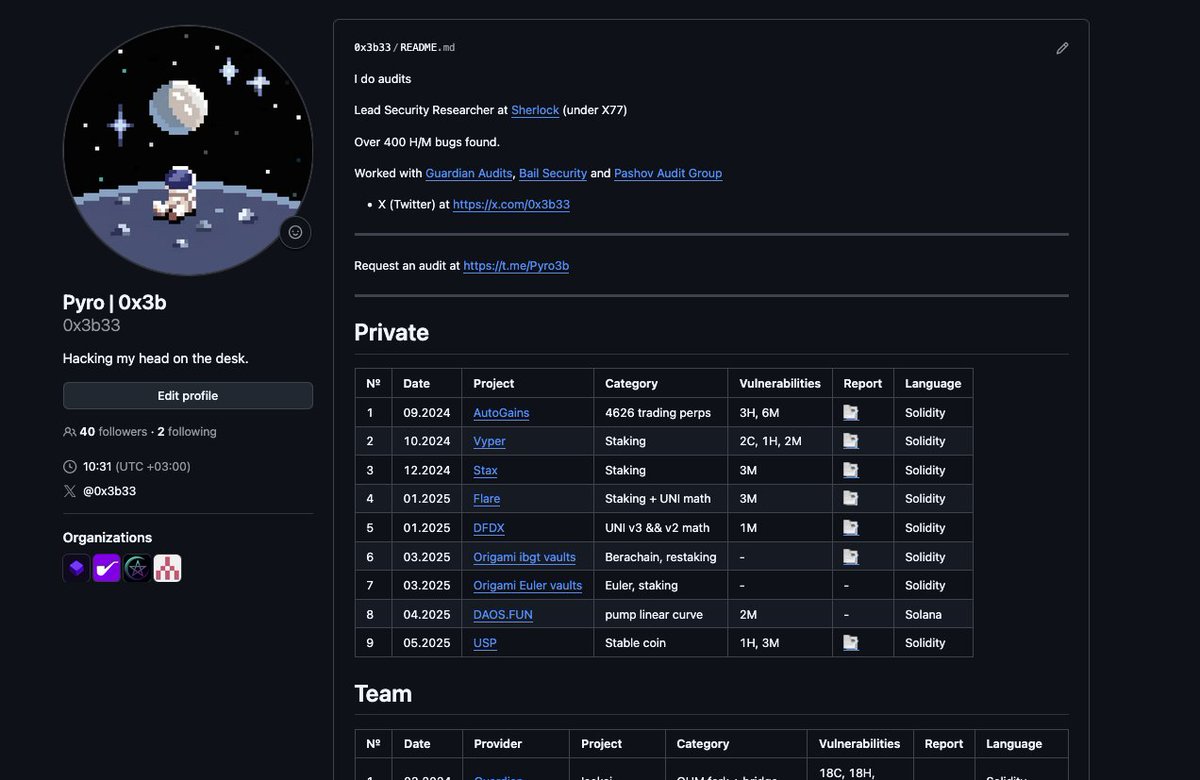Open the Pashov Audit Group link

(668, 173)
